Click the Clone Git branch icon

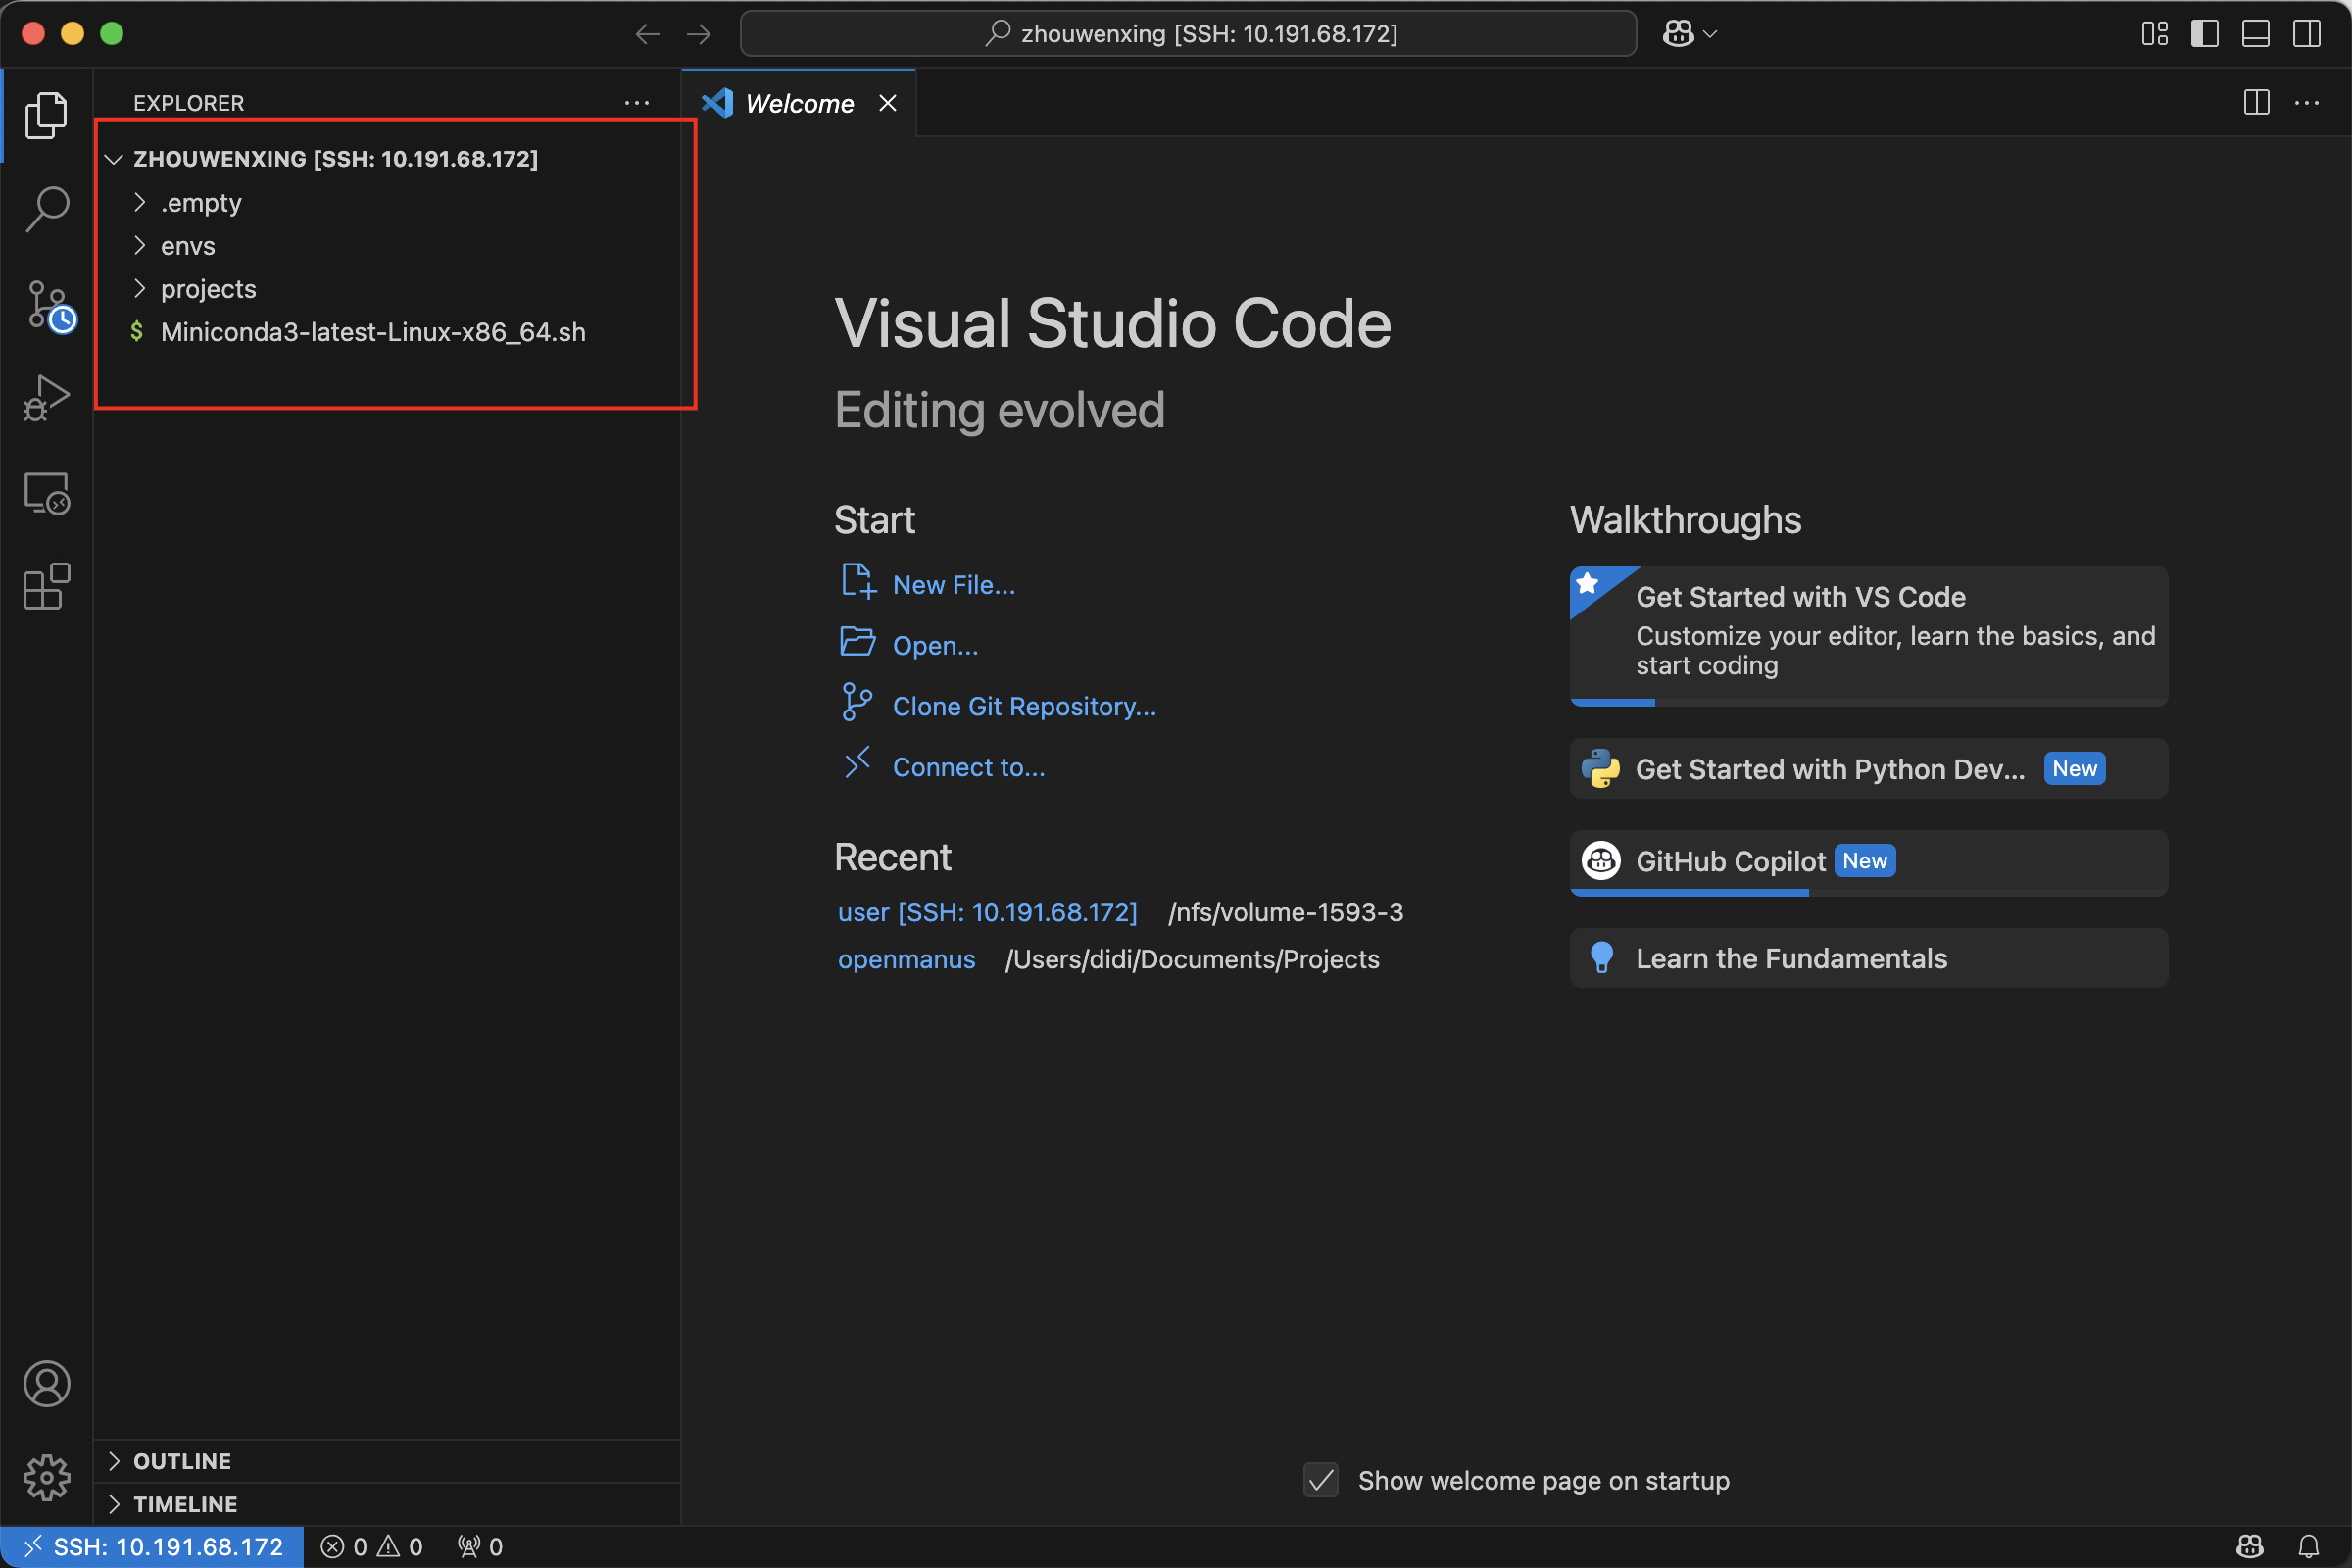click(857, 702)
